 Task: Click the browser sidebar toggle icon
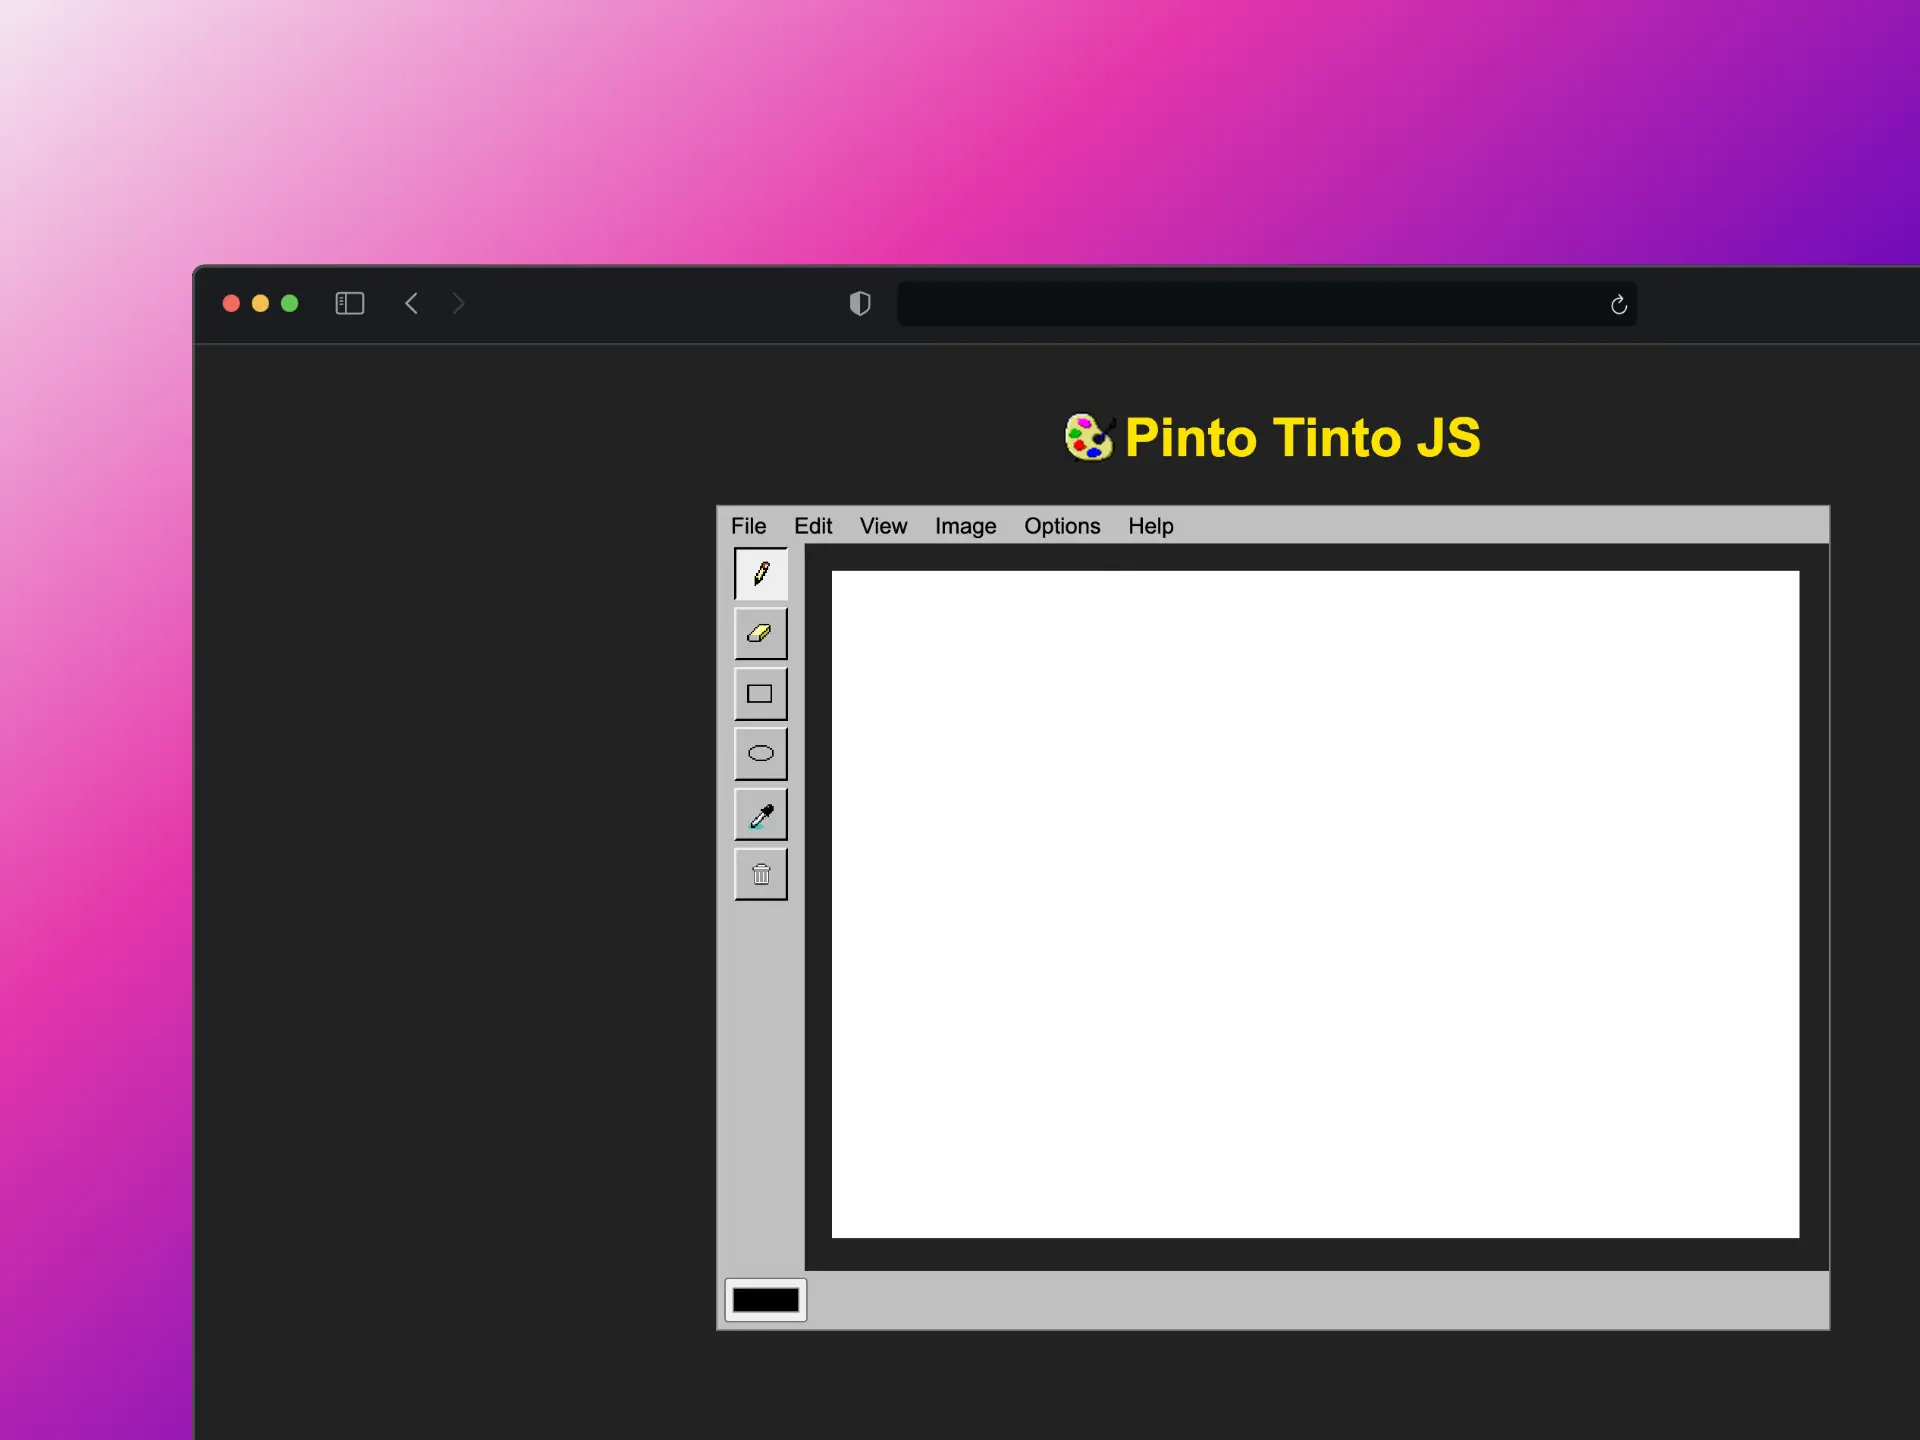pyautogui.click(x=349, y=303)
